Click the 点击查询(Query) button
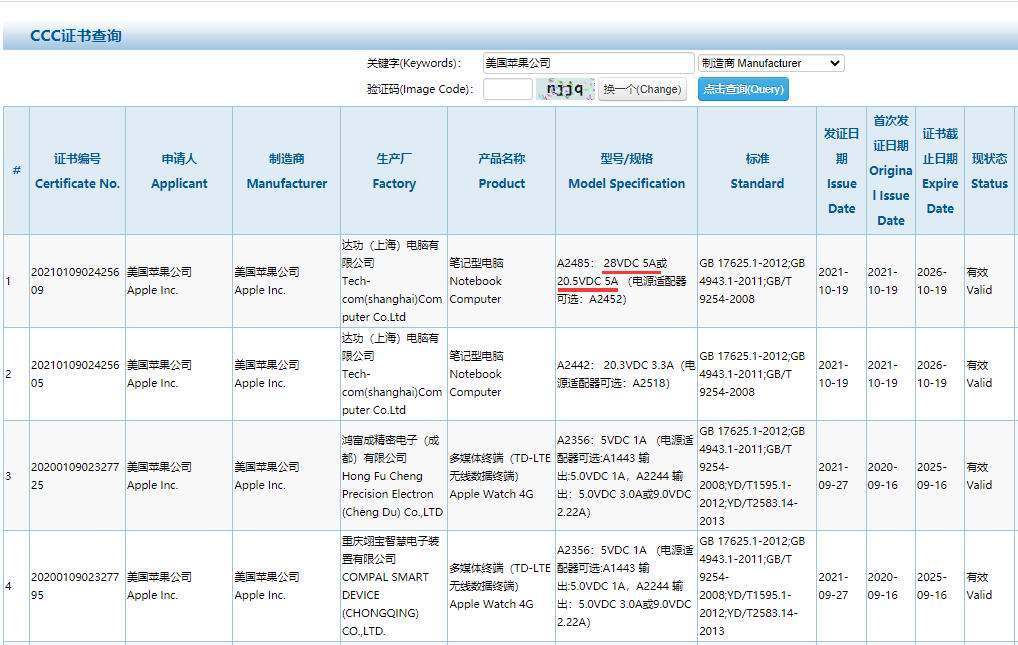This screenshot has width=1018, height=645. coord(743,89)
